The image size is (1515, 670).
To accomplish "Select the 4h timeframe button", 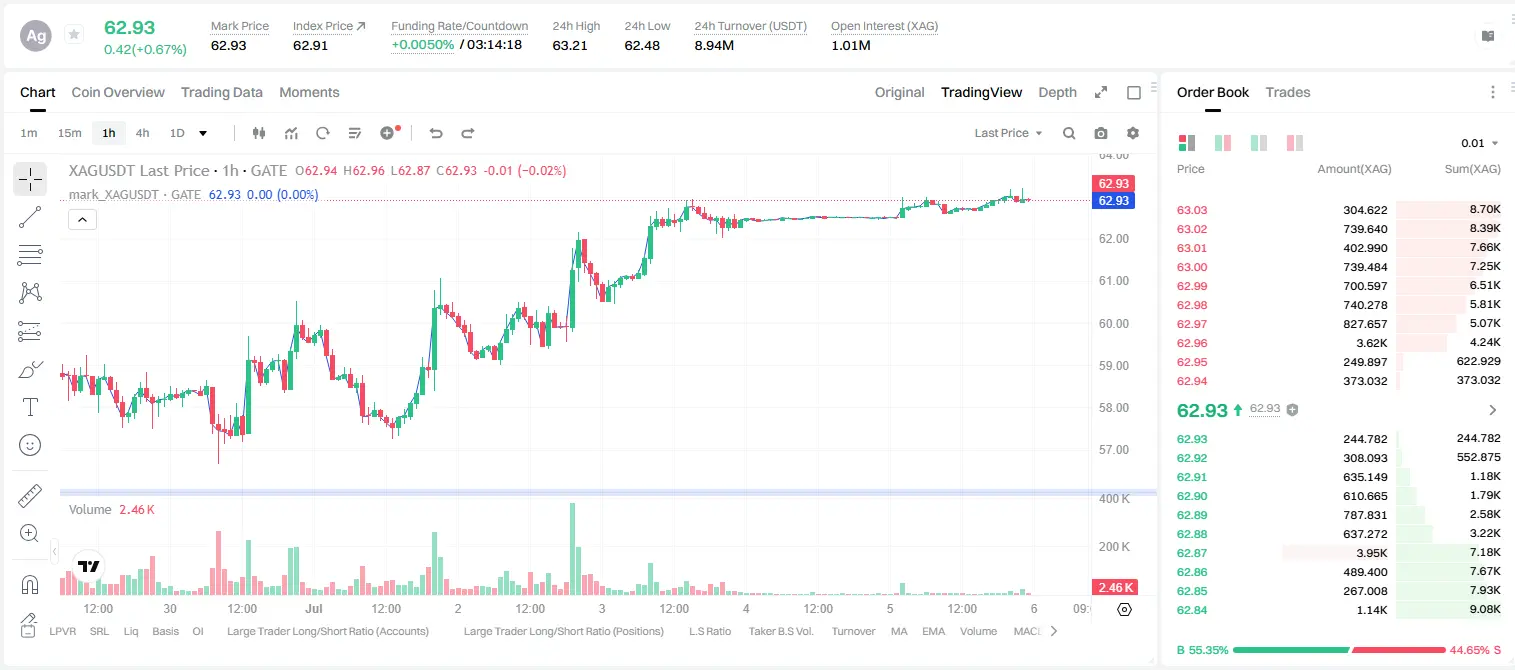I will (143, 133).
